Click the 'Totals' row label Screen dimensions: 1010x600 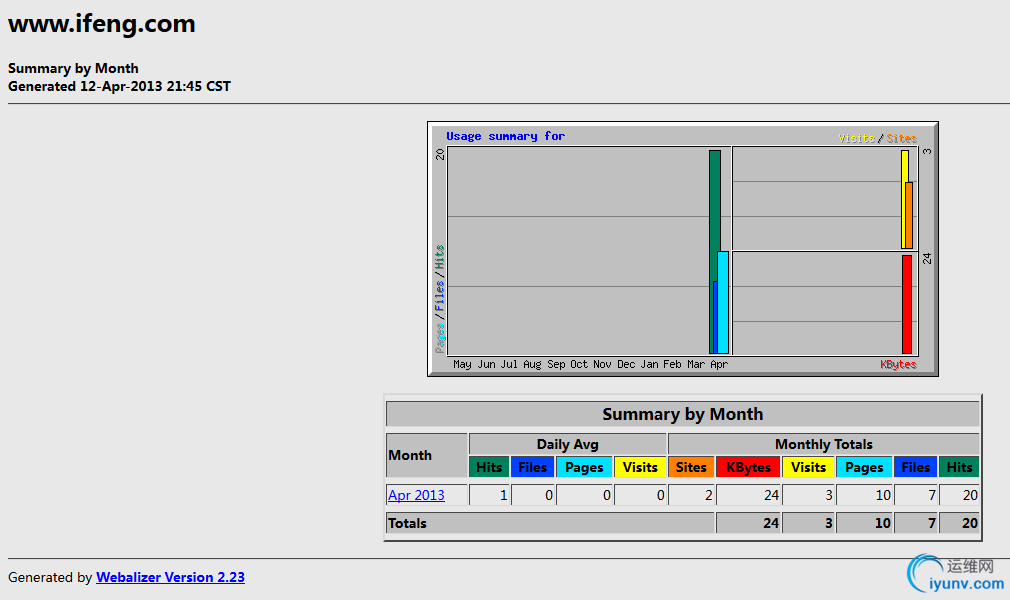(407, 523)
